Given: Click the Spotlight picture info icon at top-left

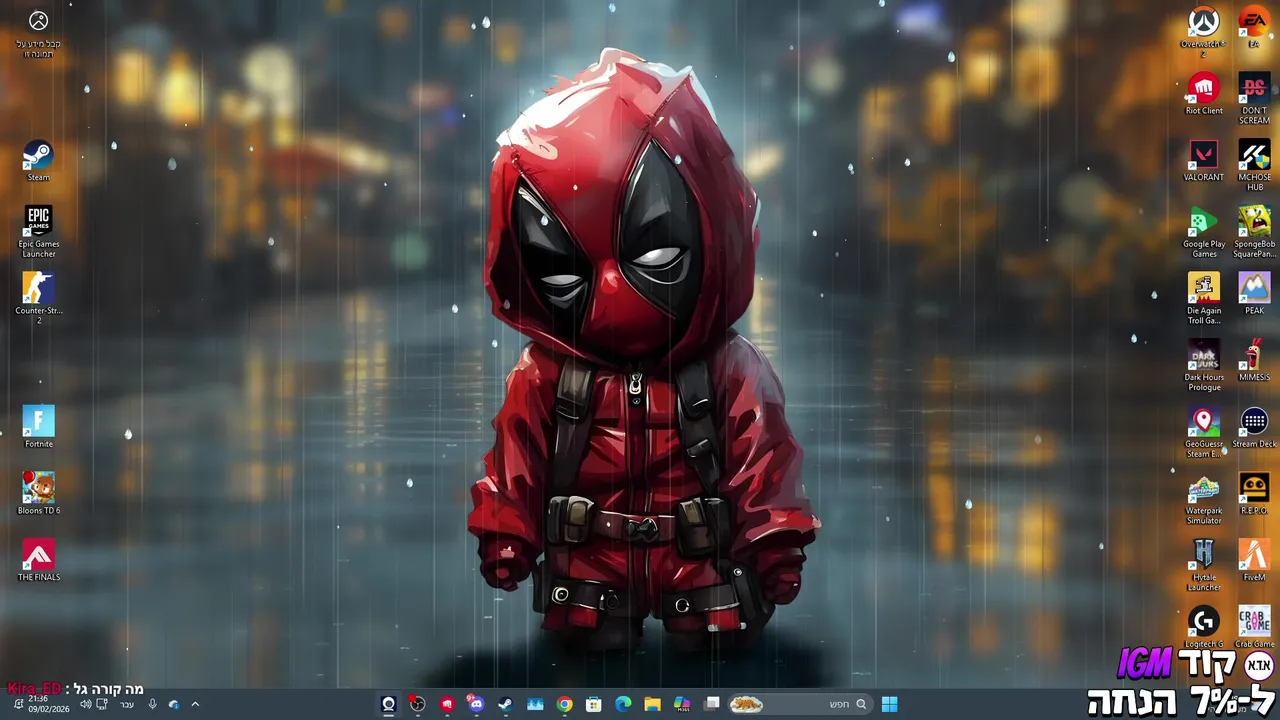Looking at the screenshot, I should (x=38, y=33).
